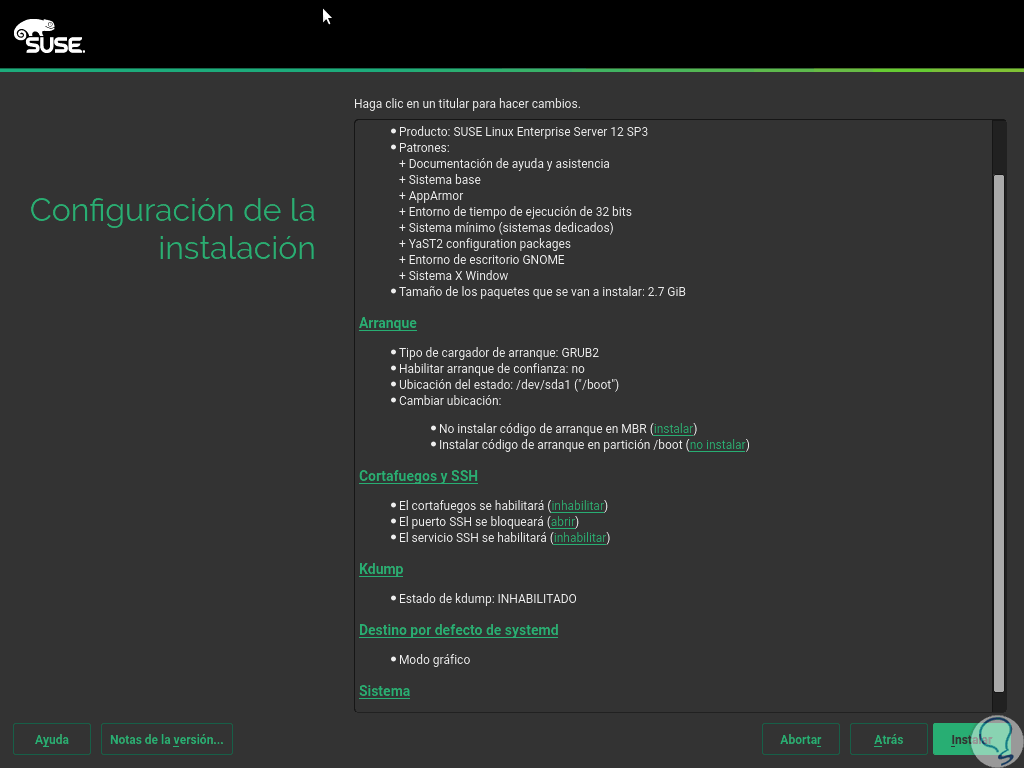Viewport: 1024px width, 768px height.
Task: Click the vertical scrollbar thumb
Action: 999,433
